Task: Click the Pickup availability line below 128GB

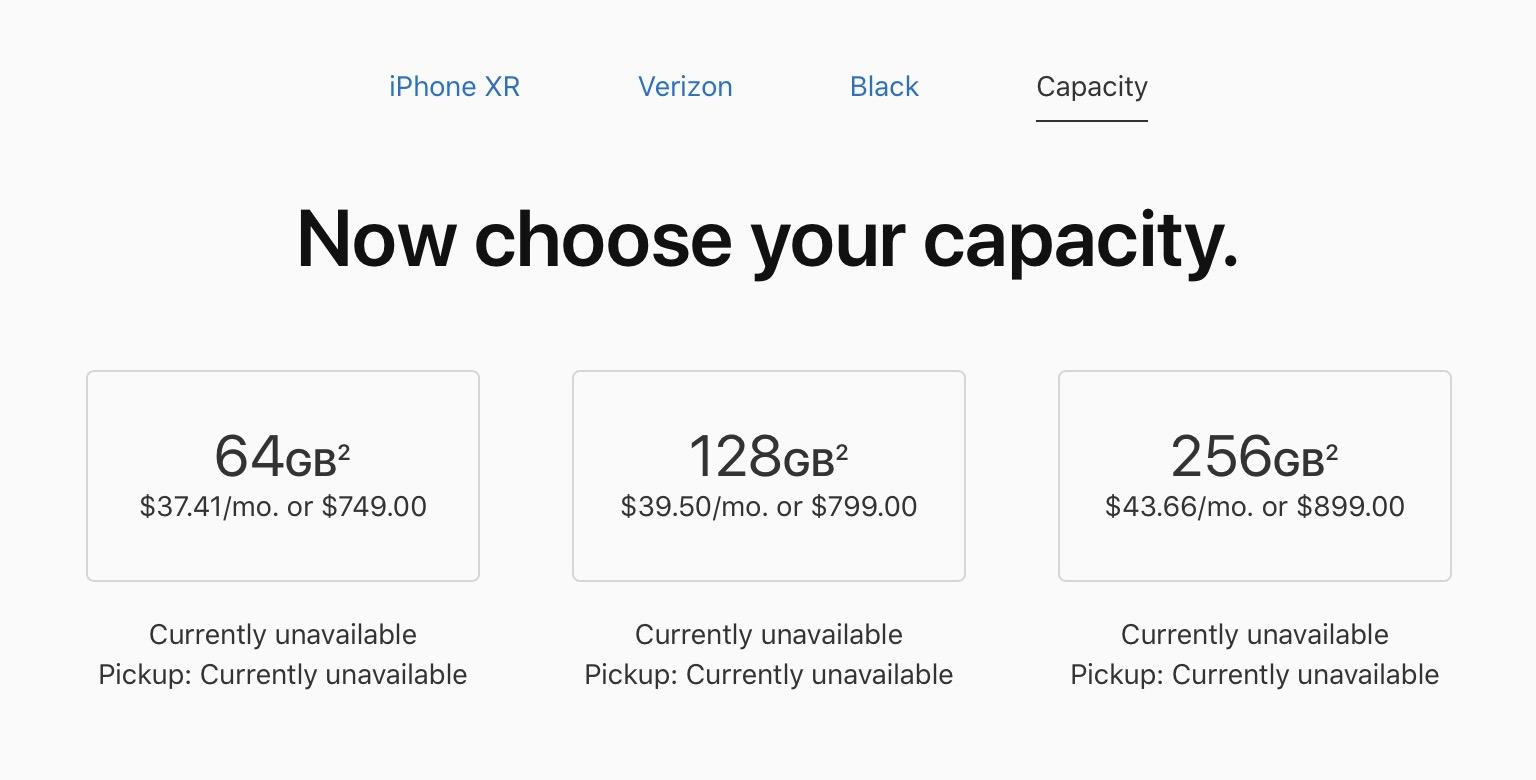Action: [768, 675]
